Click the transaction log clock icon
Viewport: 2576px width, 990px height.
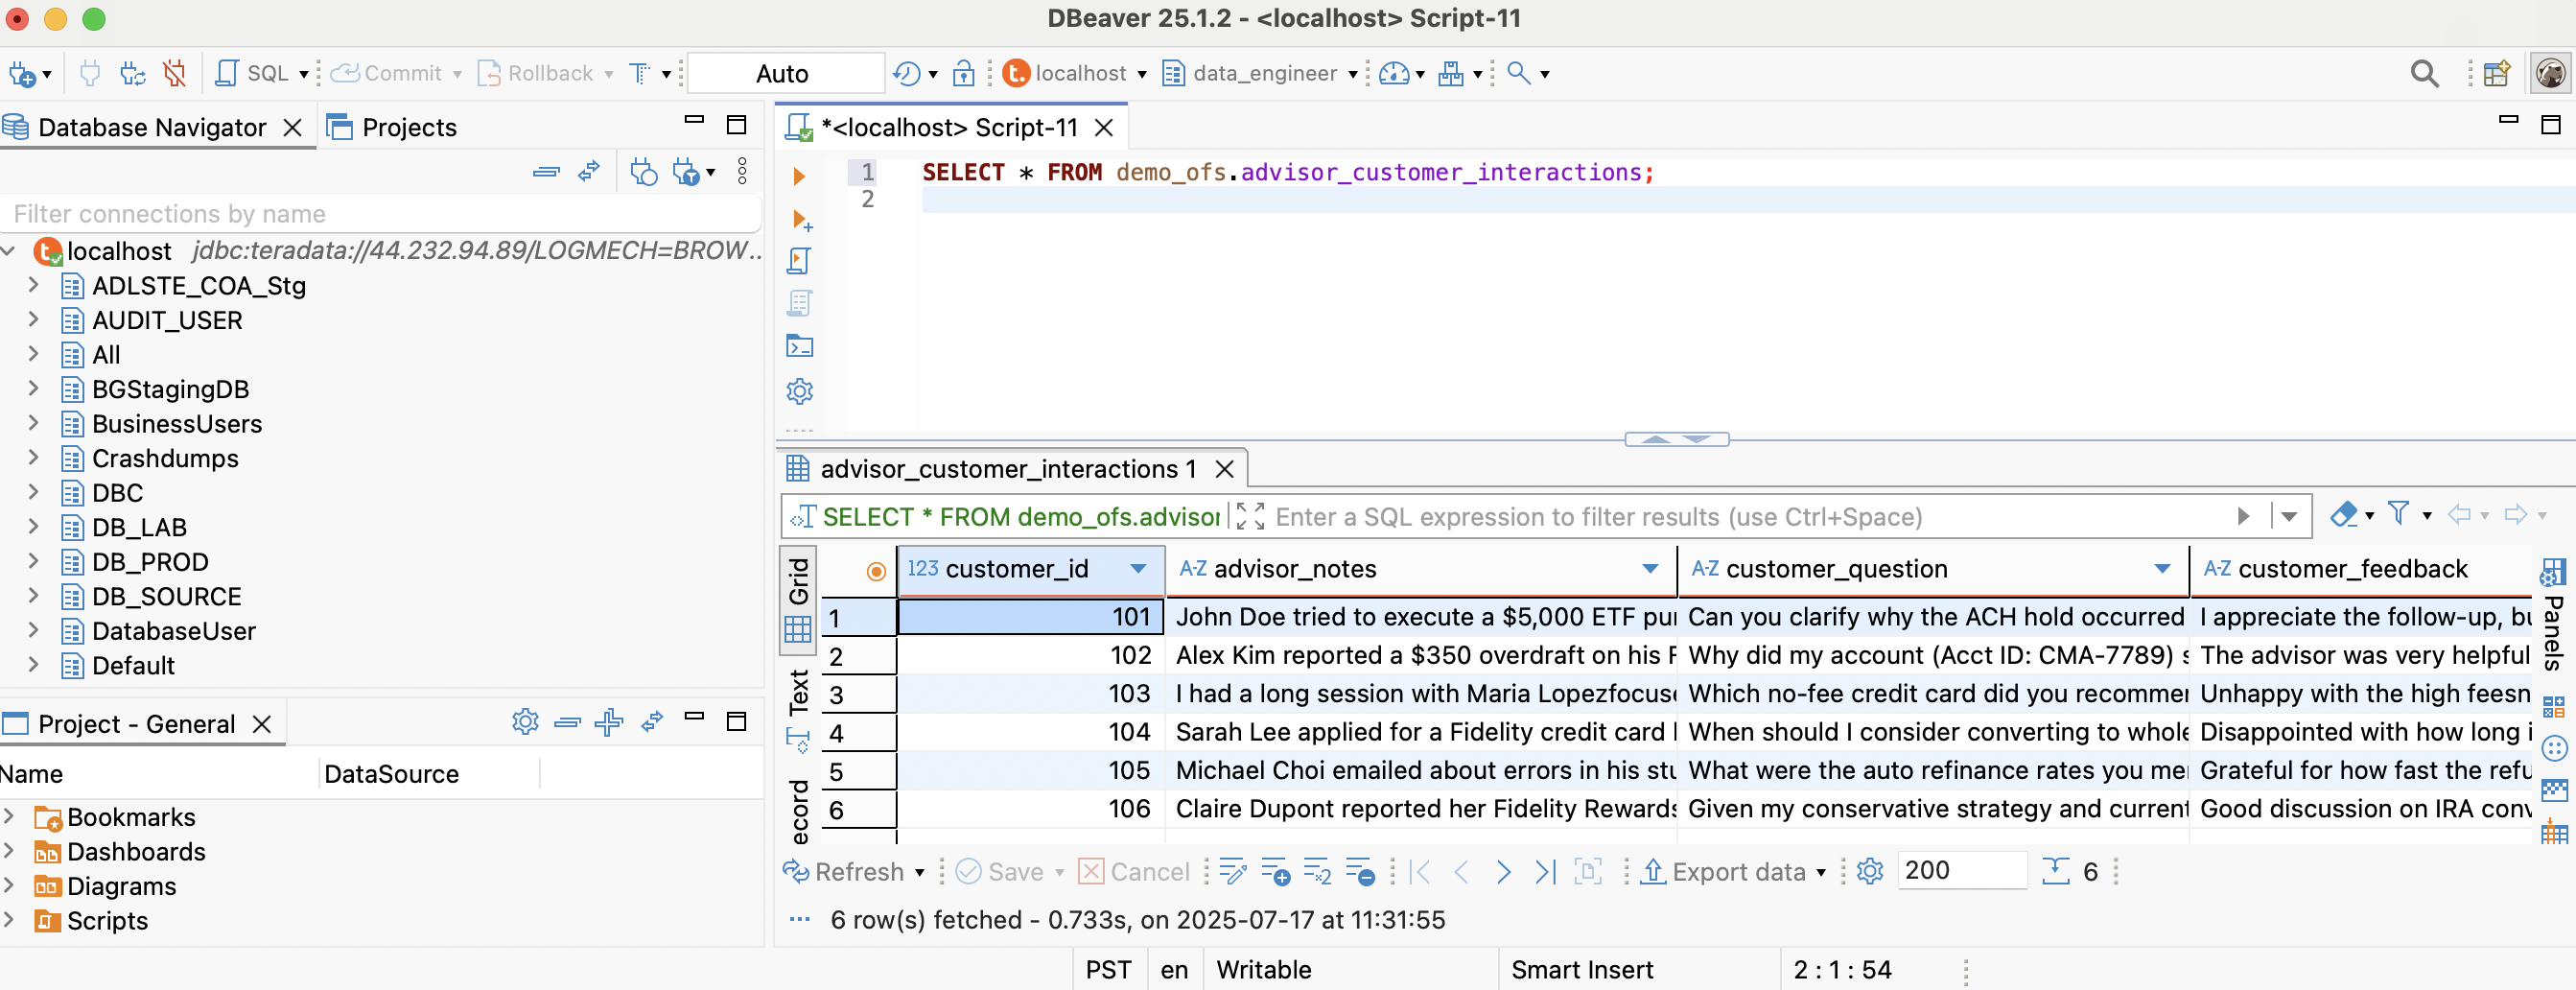click(907, 74)
